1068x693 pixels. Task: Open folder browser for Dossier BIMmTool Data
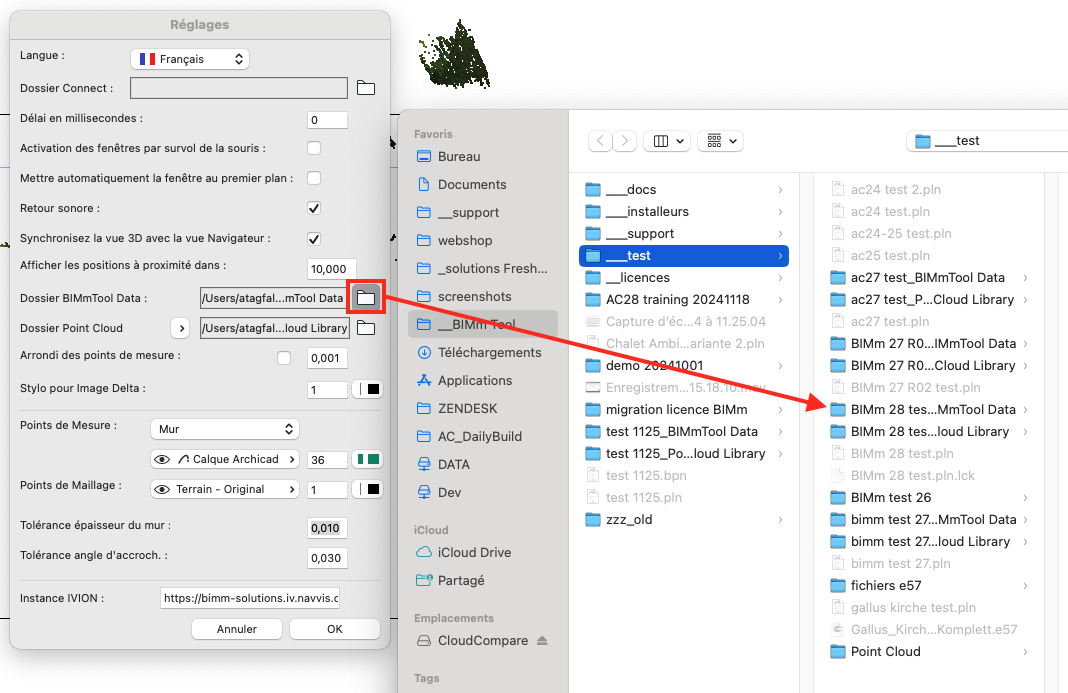(x=366, y=298)
